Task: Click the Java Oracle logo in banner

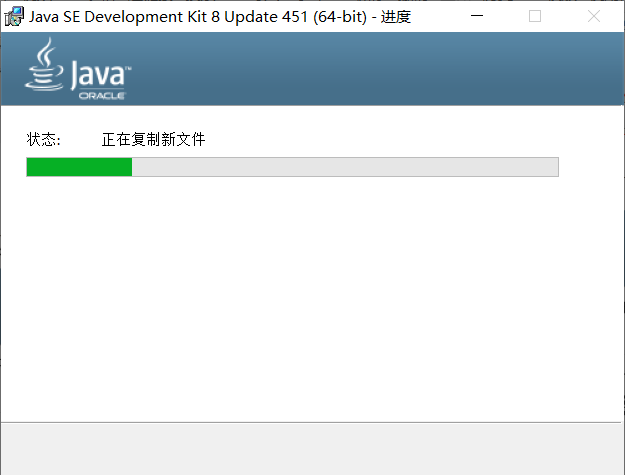Action: click(x=78, y=69)
